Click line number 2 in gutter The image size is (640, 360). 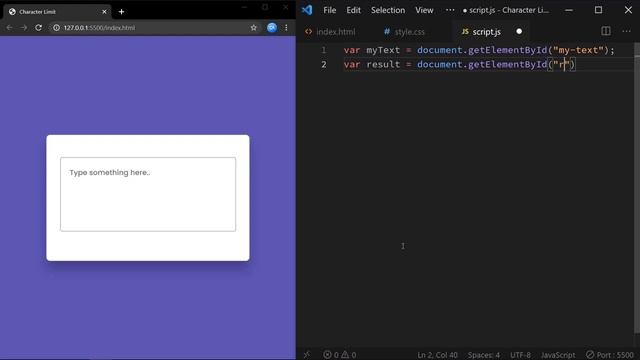(x=324, y=64)
